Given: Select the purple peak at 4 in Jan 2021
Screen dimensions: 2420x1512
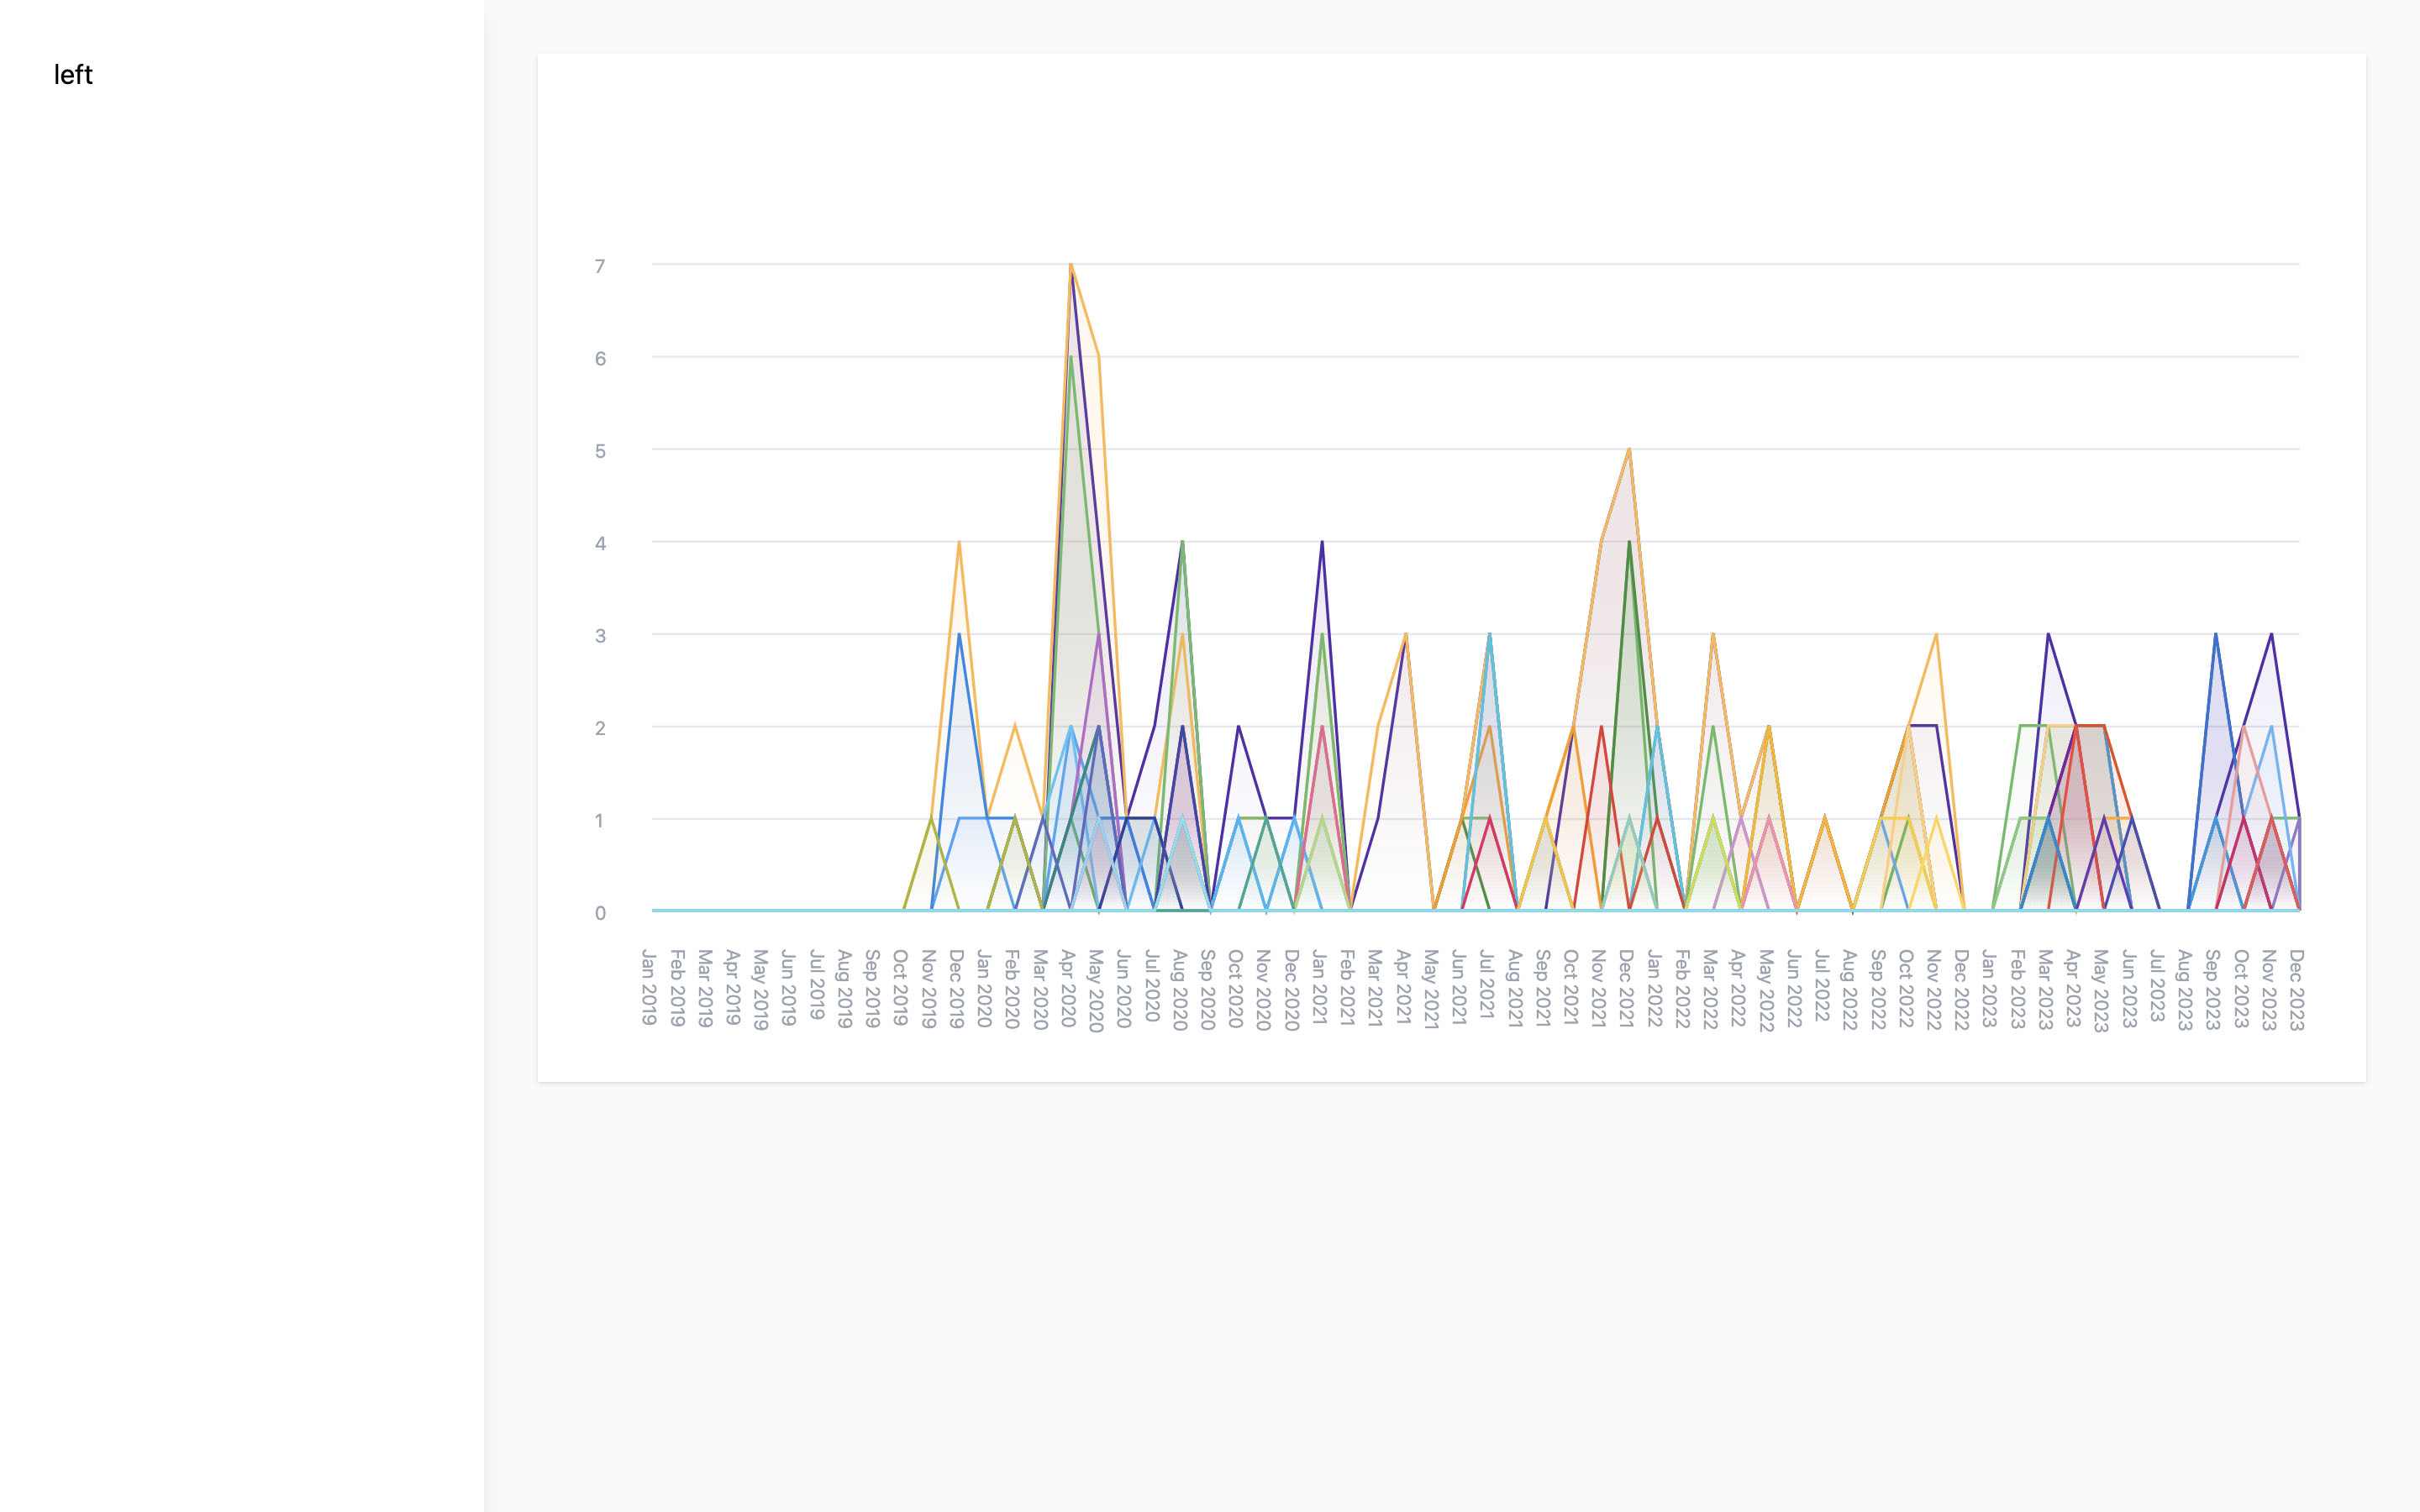Looking at the screenshot, I should tap(1322, 542).
